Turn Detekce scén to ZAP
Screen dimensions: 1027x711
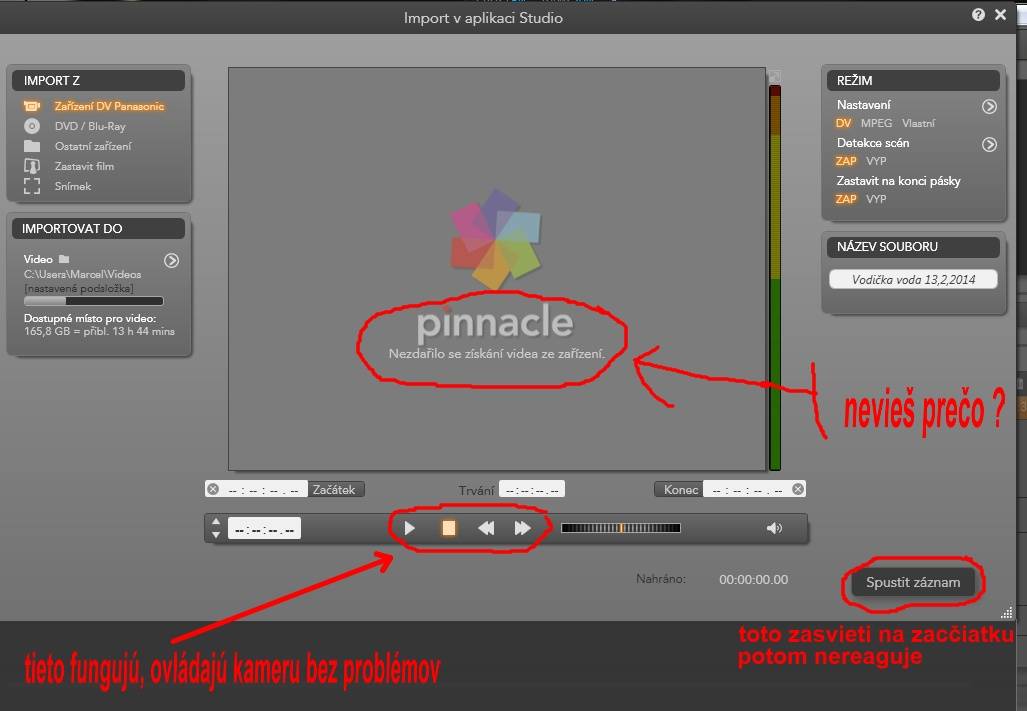pos(846,161)
